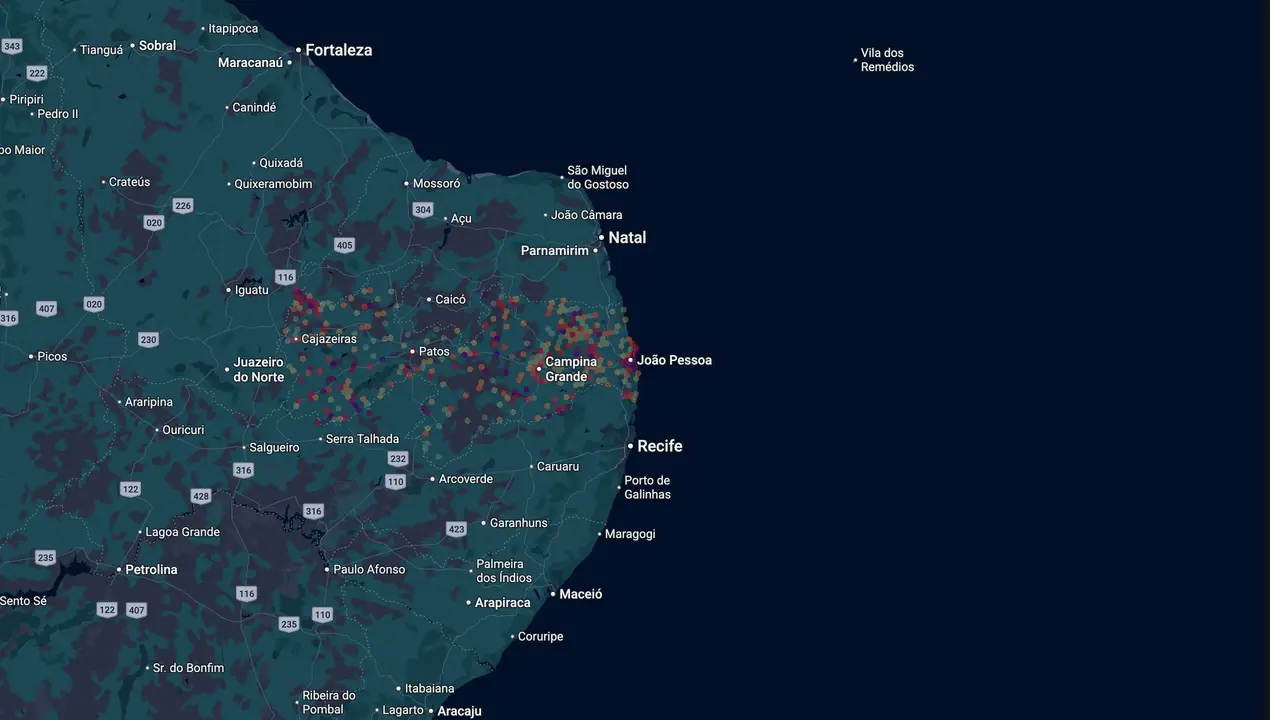Click the 222 highway shield
Viewport: 1270px width, 720px height.
point(37,73)
